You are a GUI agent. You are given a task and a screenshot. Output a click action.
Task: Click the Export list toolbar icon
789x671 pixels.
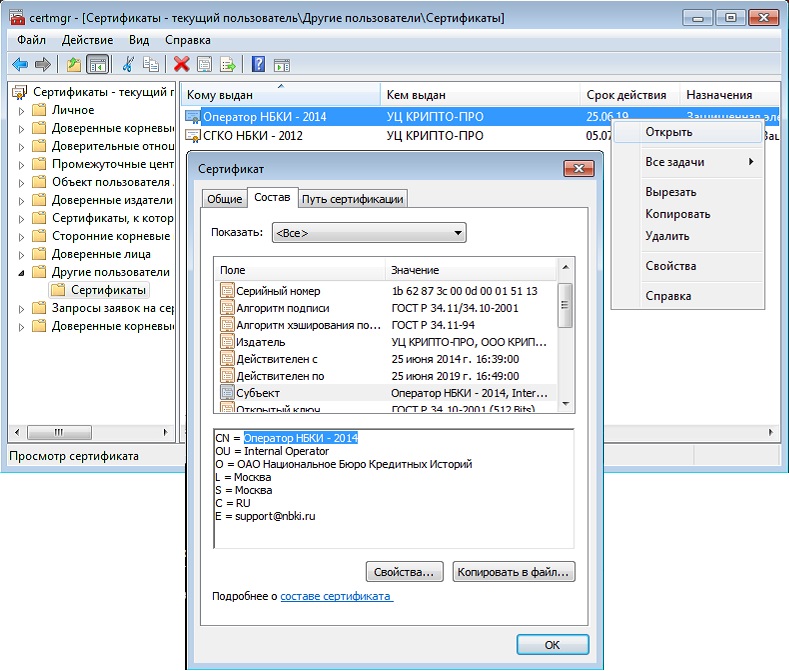tap(227, 64)
